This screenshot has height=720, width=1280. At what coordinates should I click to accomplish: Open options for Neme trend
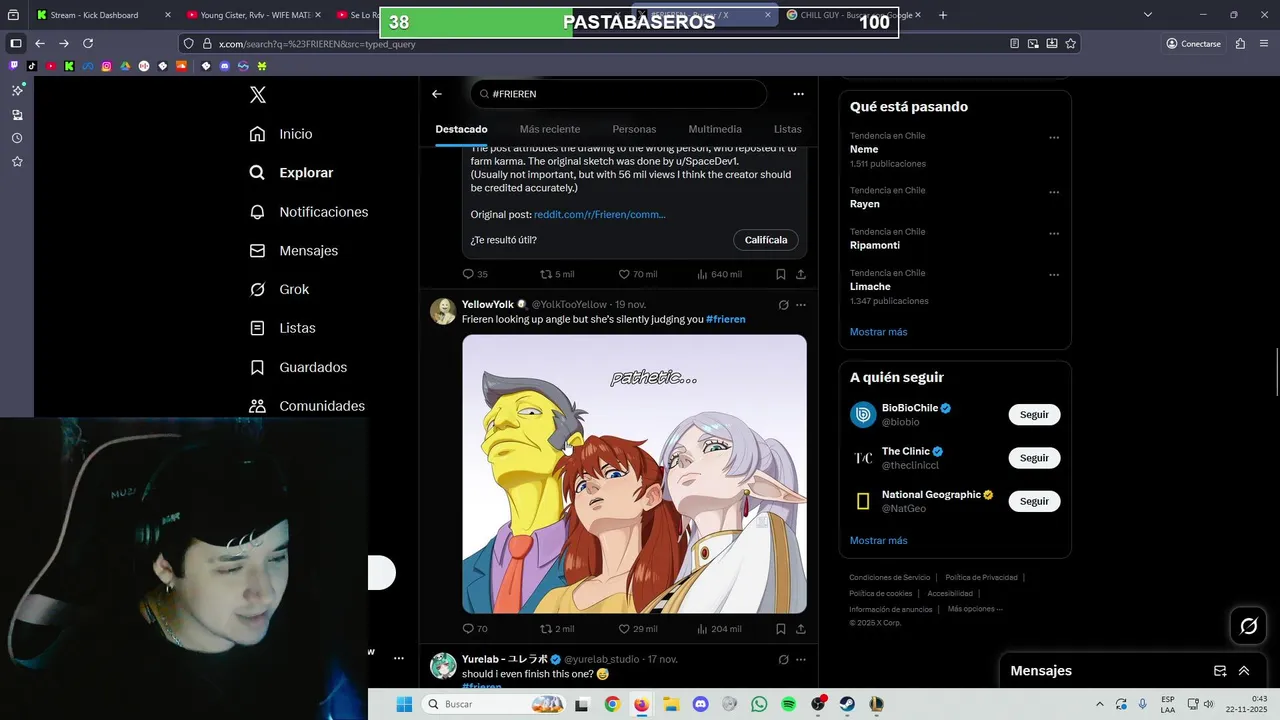pyautogui.click(x=1054, y=138)
